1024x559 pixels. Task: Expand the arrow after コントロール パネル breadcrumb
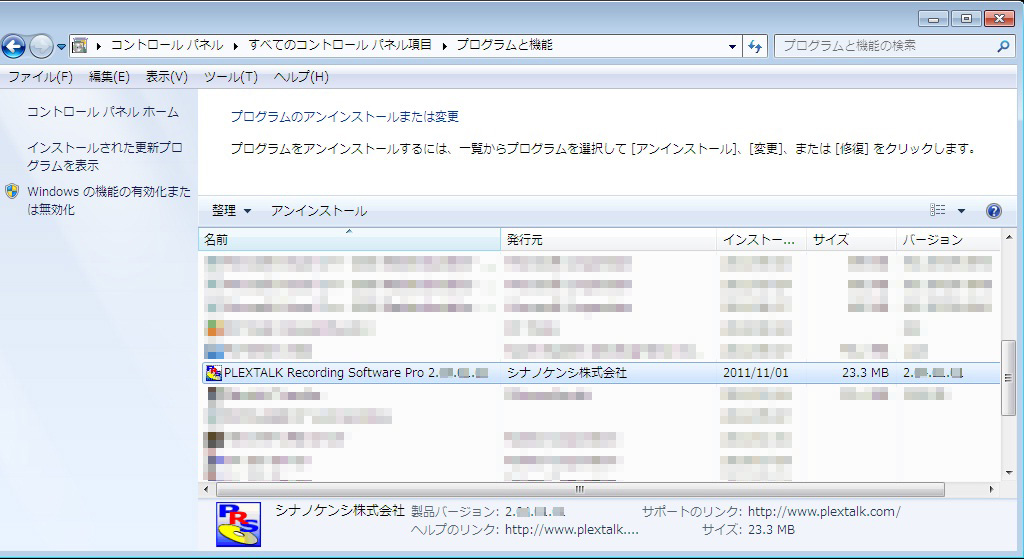click(x=236, y=46)
